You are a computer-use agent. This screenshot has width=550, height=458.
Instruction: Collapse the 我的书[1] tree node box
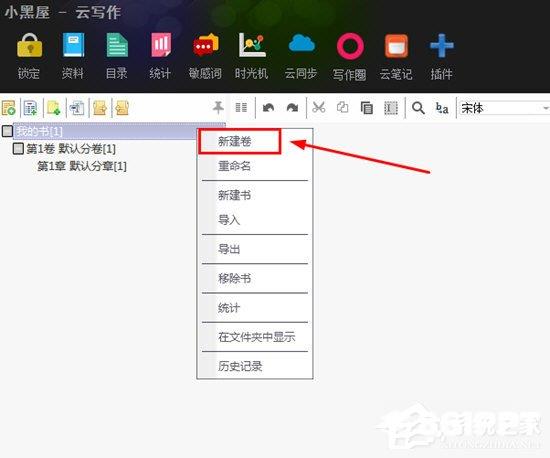click(x=7, y=131)
